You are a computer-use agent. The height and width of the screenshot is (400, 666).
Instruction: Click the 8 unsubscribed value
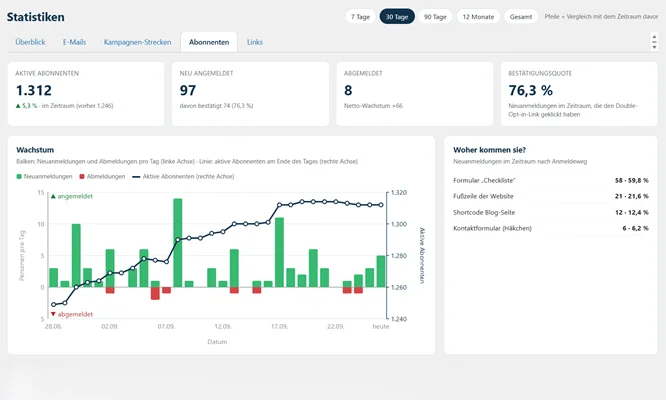(348, 90)
